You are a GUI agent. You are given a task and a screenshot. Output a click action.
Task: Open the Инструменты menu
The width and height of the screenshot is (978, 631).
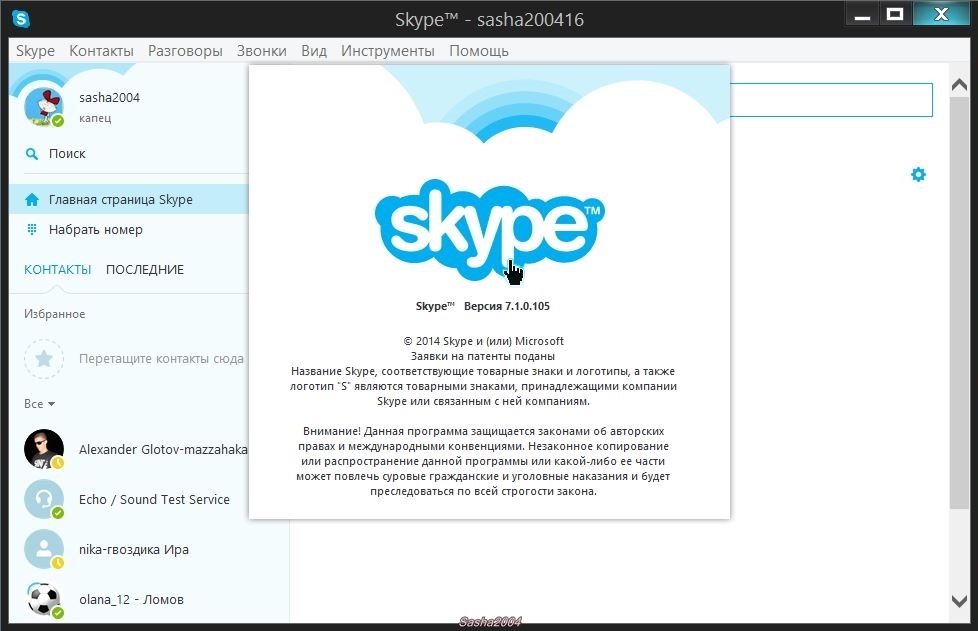(387, 51)
